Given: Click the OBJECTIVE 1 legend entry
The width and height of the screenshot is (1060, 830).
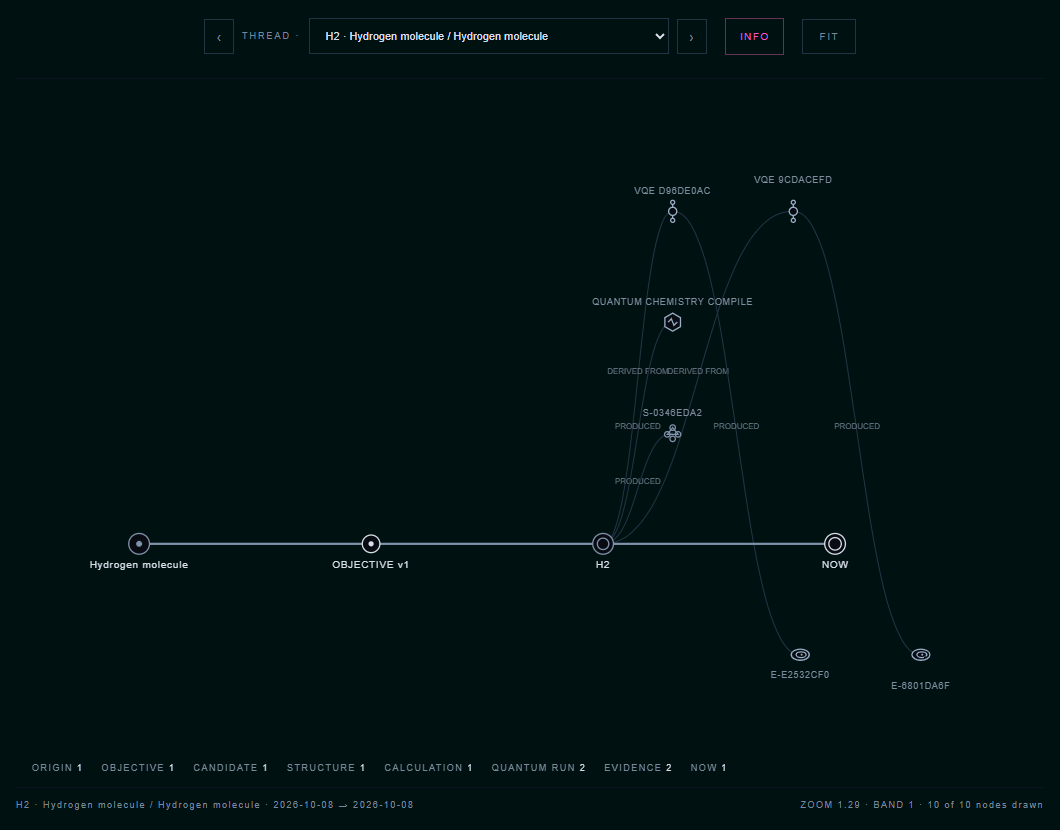Looking at the screenshot, I should click(x=138, y=768).
